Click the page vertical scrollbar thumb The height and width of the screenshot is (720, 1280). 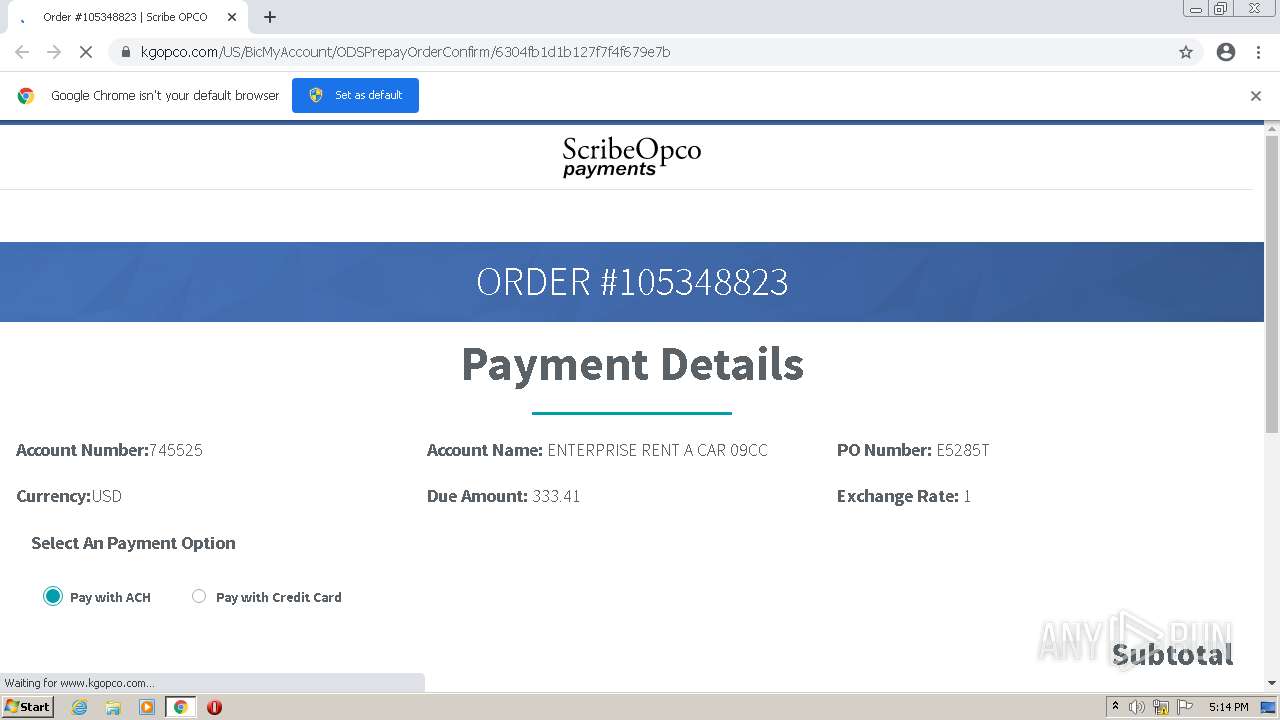tap(1272, 284)
